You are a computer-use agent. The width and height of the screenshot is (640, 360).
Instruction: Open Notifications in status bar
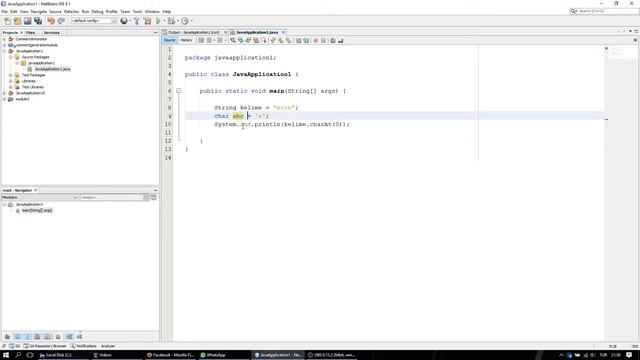click(84, 346)
